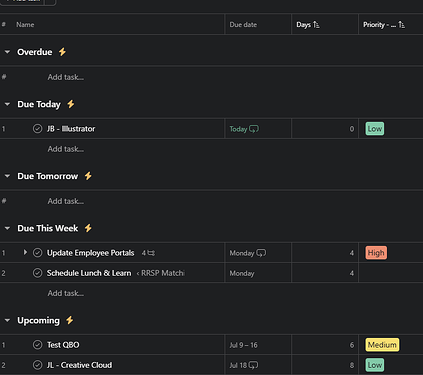
Task: Click the High priority tag
Action: click(376, 253)
